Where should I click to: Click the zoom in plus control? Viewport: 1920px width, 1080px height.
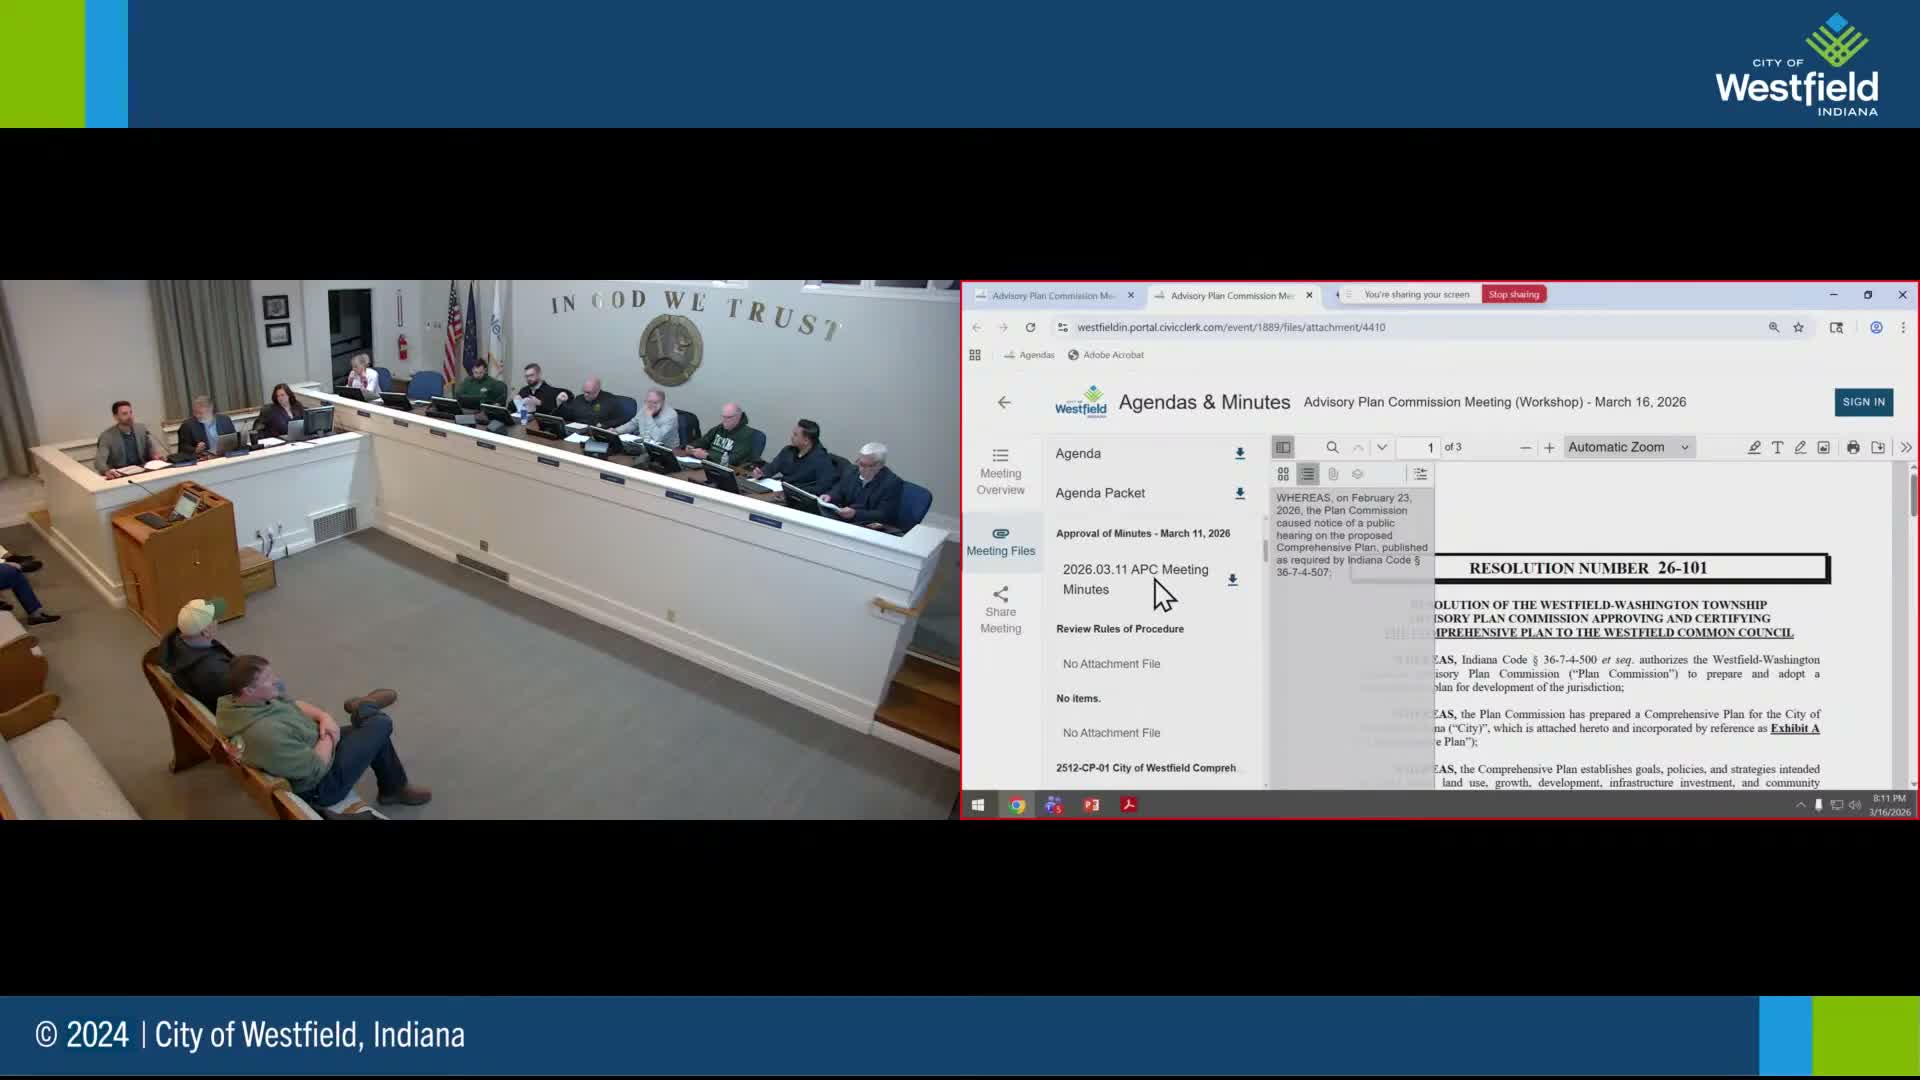[x=1549, y=447]
